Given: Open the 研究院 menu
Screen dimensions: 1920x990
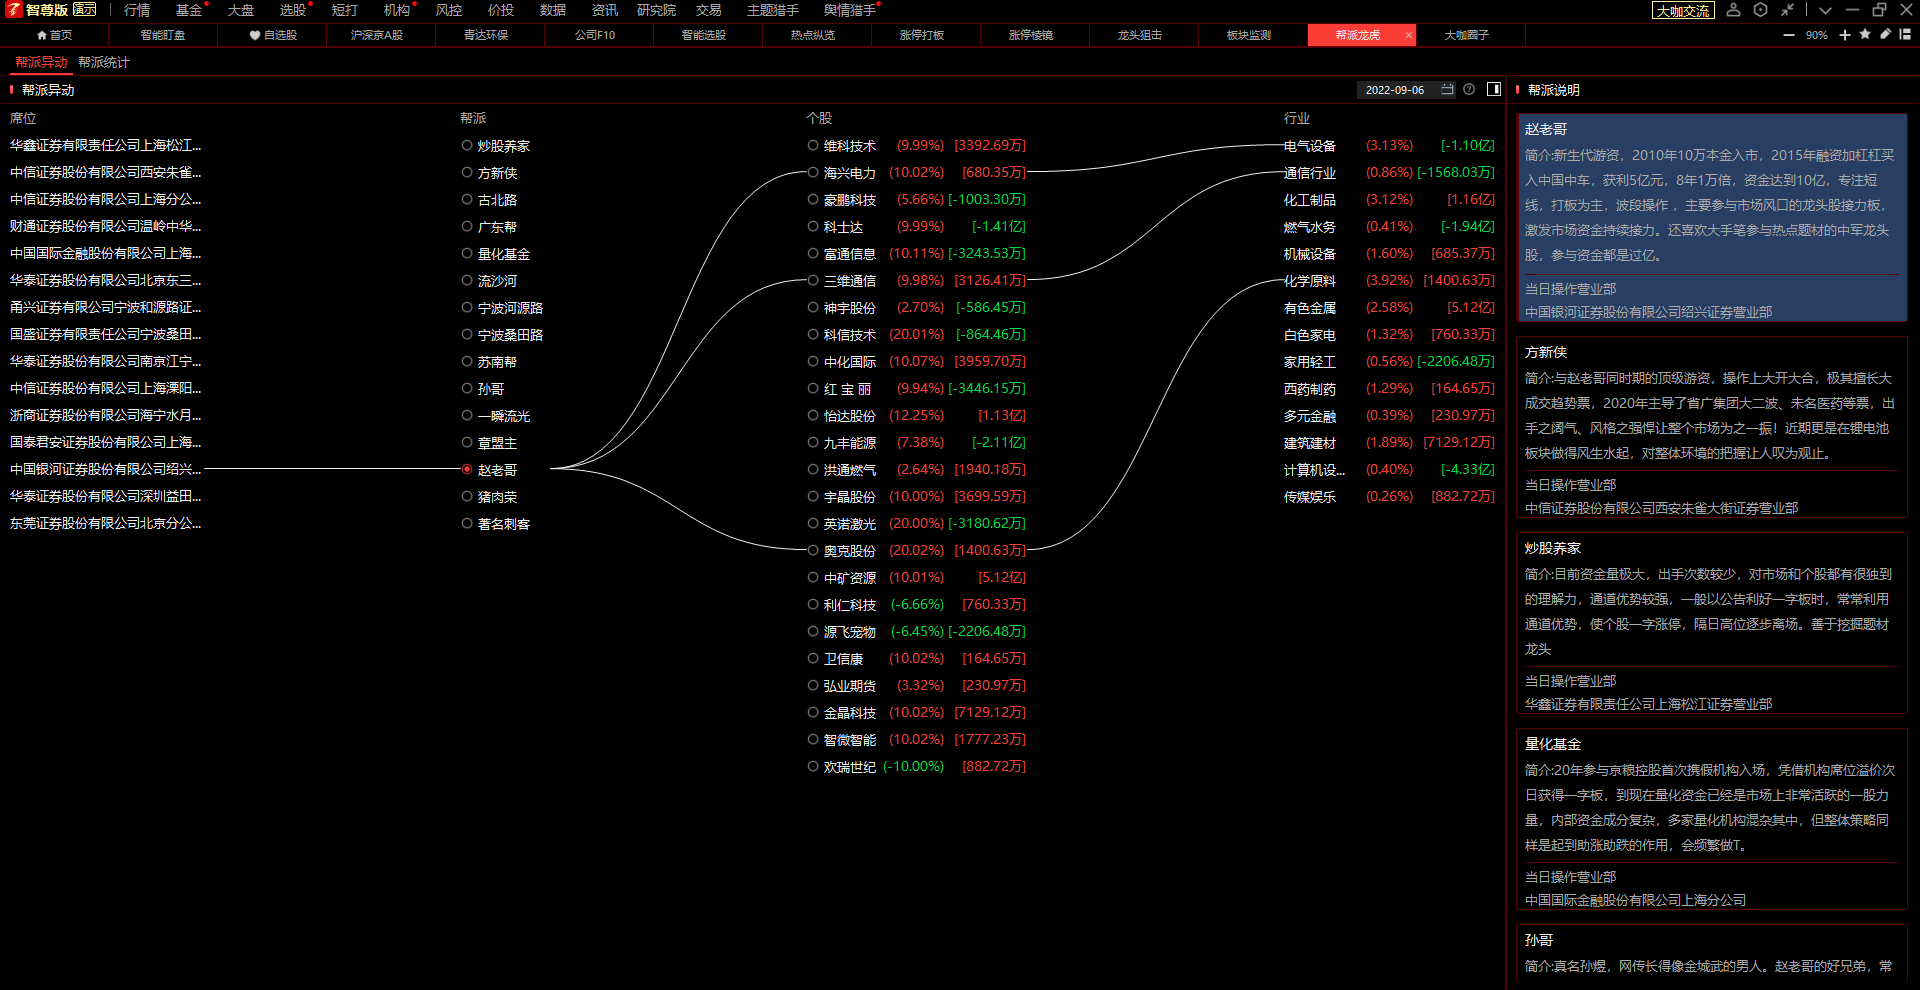Looking at the screenshot, I should [657, 10].
